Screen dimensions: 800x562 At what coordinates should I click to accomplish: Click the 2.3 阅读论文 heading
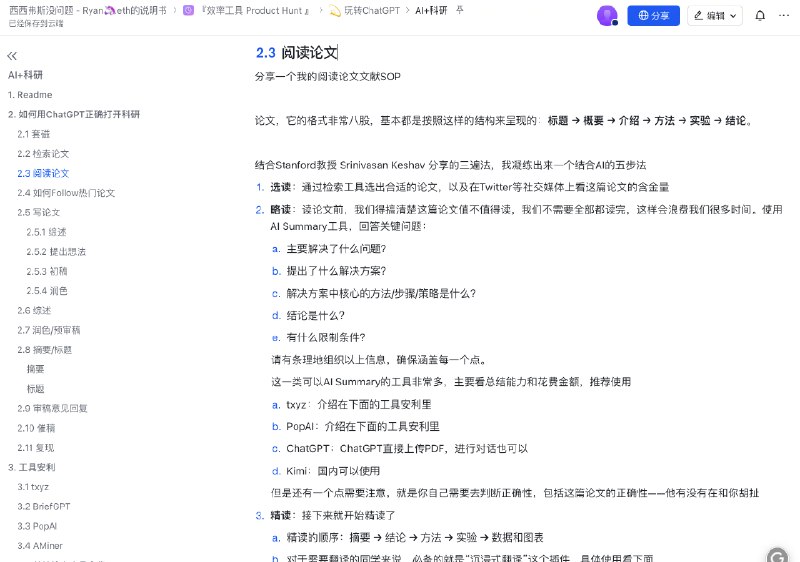[x=297, y=53]
